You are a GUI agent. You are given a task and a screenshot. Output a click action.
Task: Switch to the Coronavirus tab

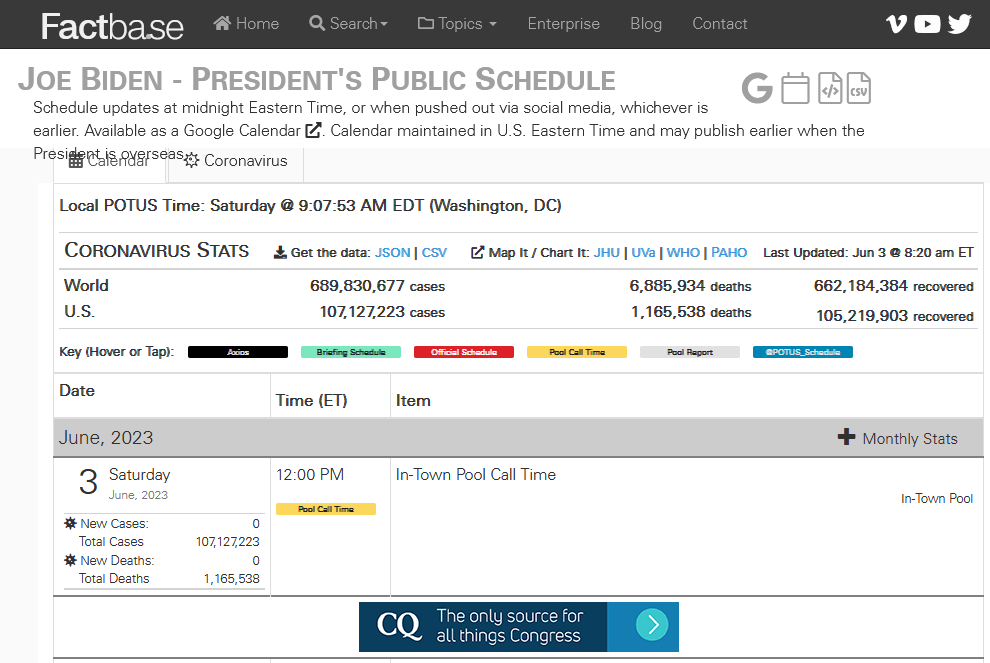(236, 160)
